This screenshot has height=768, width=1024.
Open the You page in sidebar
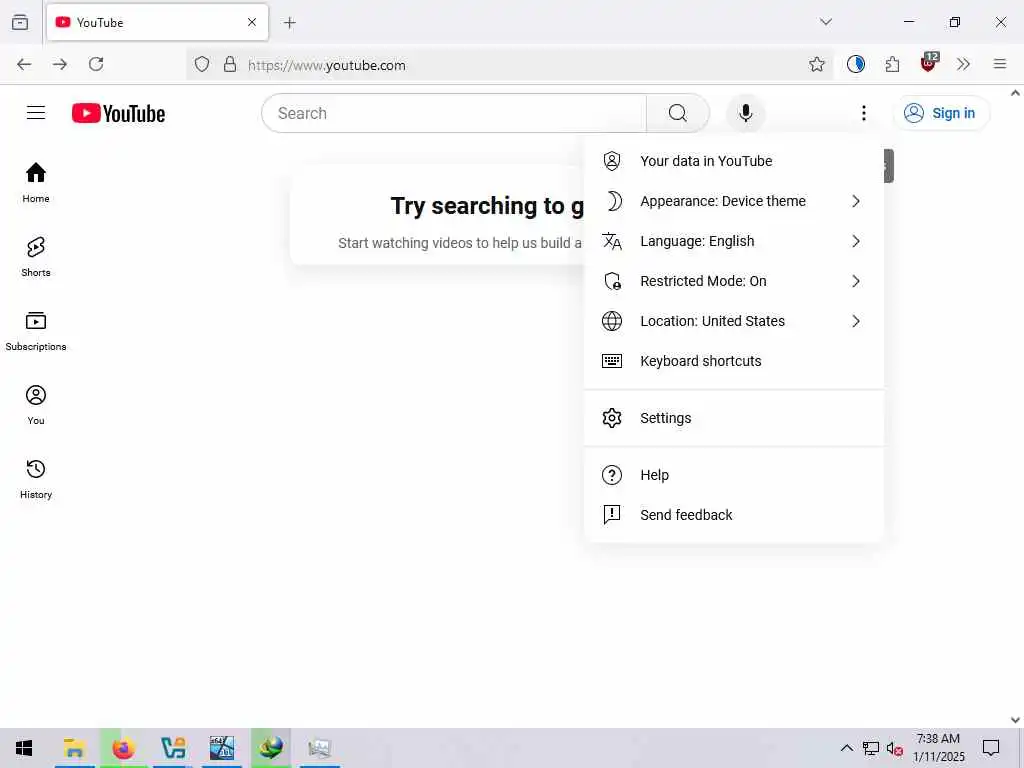(35, 405)
